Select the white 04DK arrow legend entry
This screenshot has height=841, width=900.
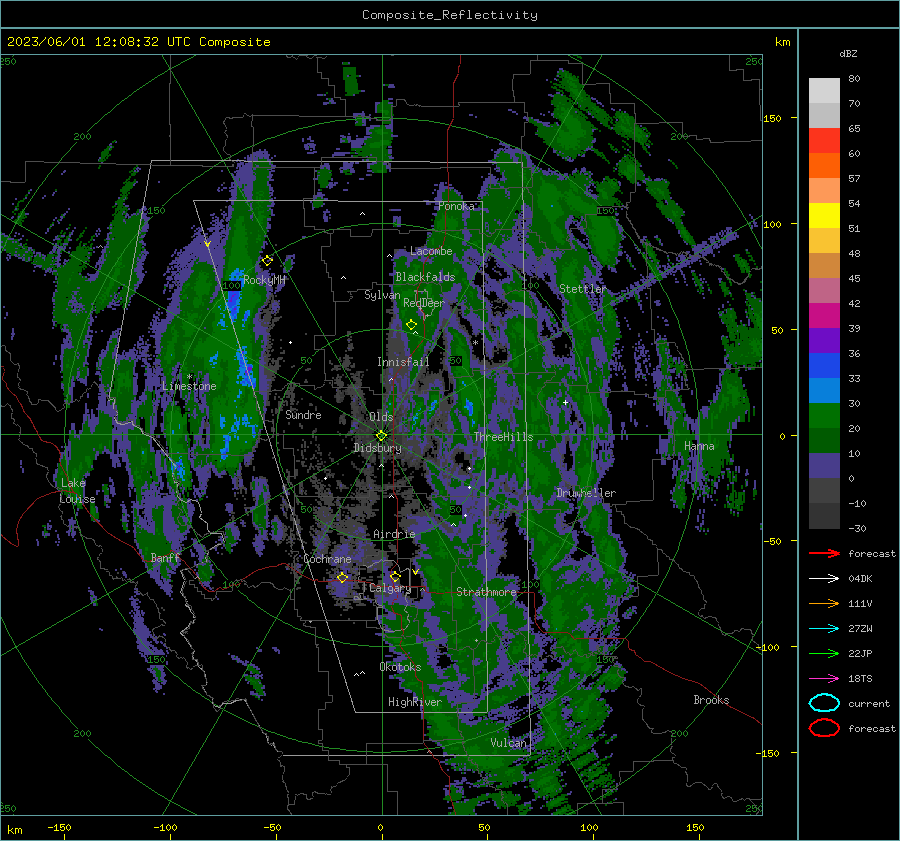(824, 578)
